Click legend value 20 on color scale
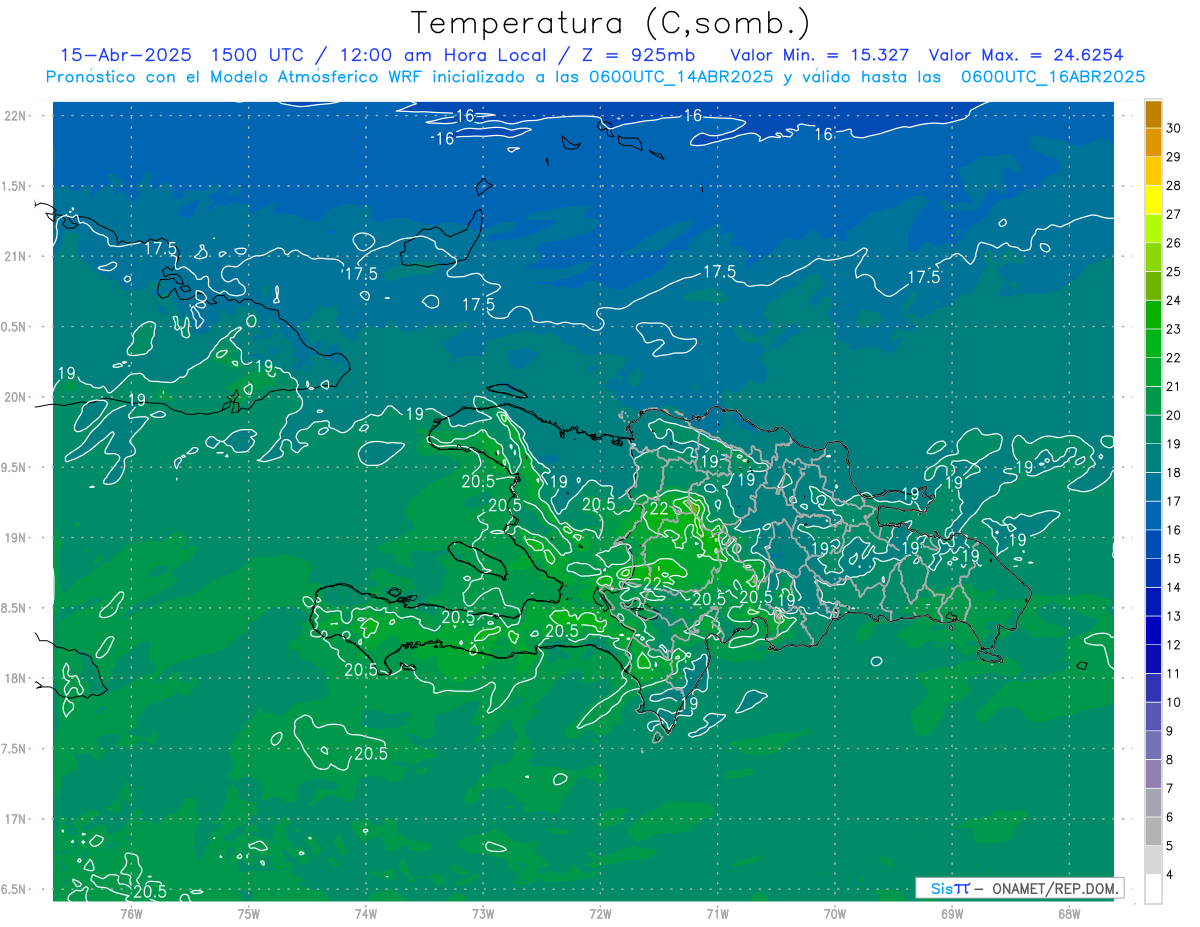1200x927 pixels. click(x=1174, y=415)
